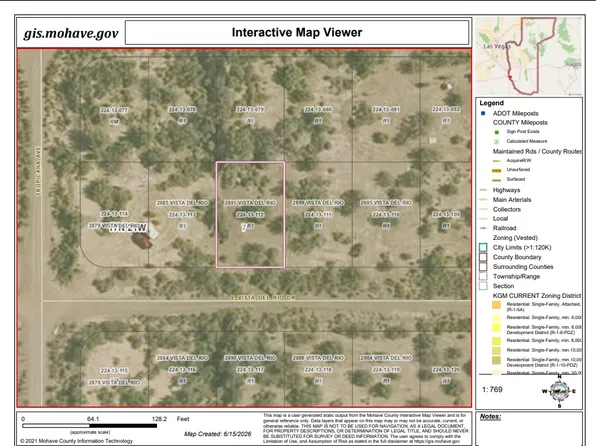Click the Mohave County overview map thumbnail

coord(529,56)
